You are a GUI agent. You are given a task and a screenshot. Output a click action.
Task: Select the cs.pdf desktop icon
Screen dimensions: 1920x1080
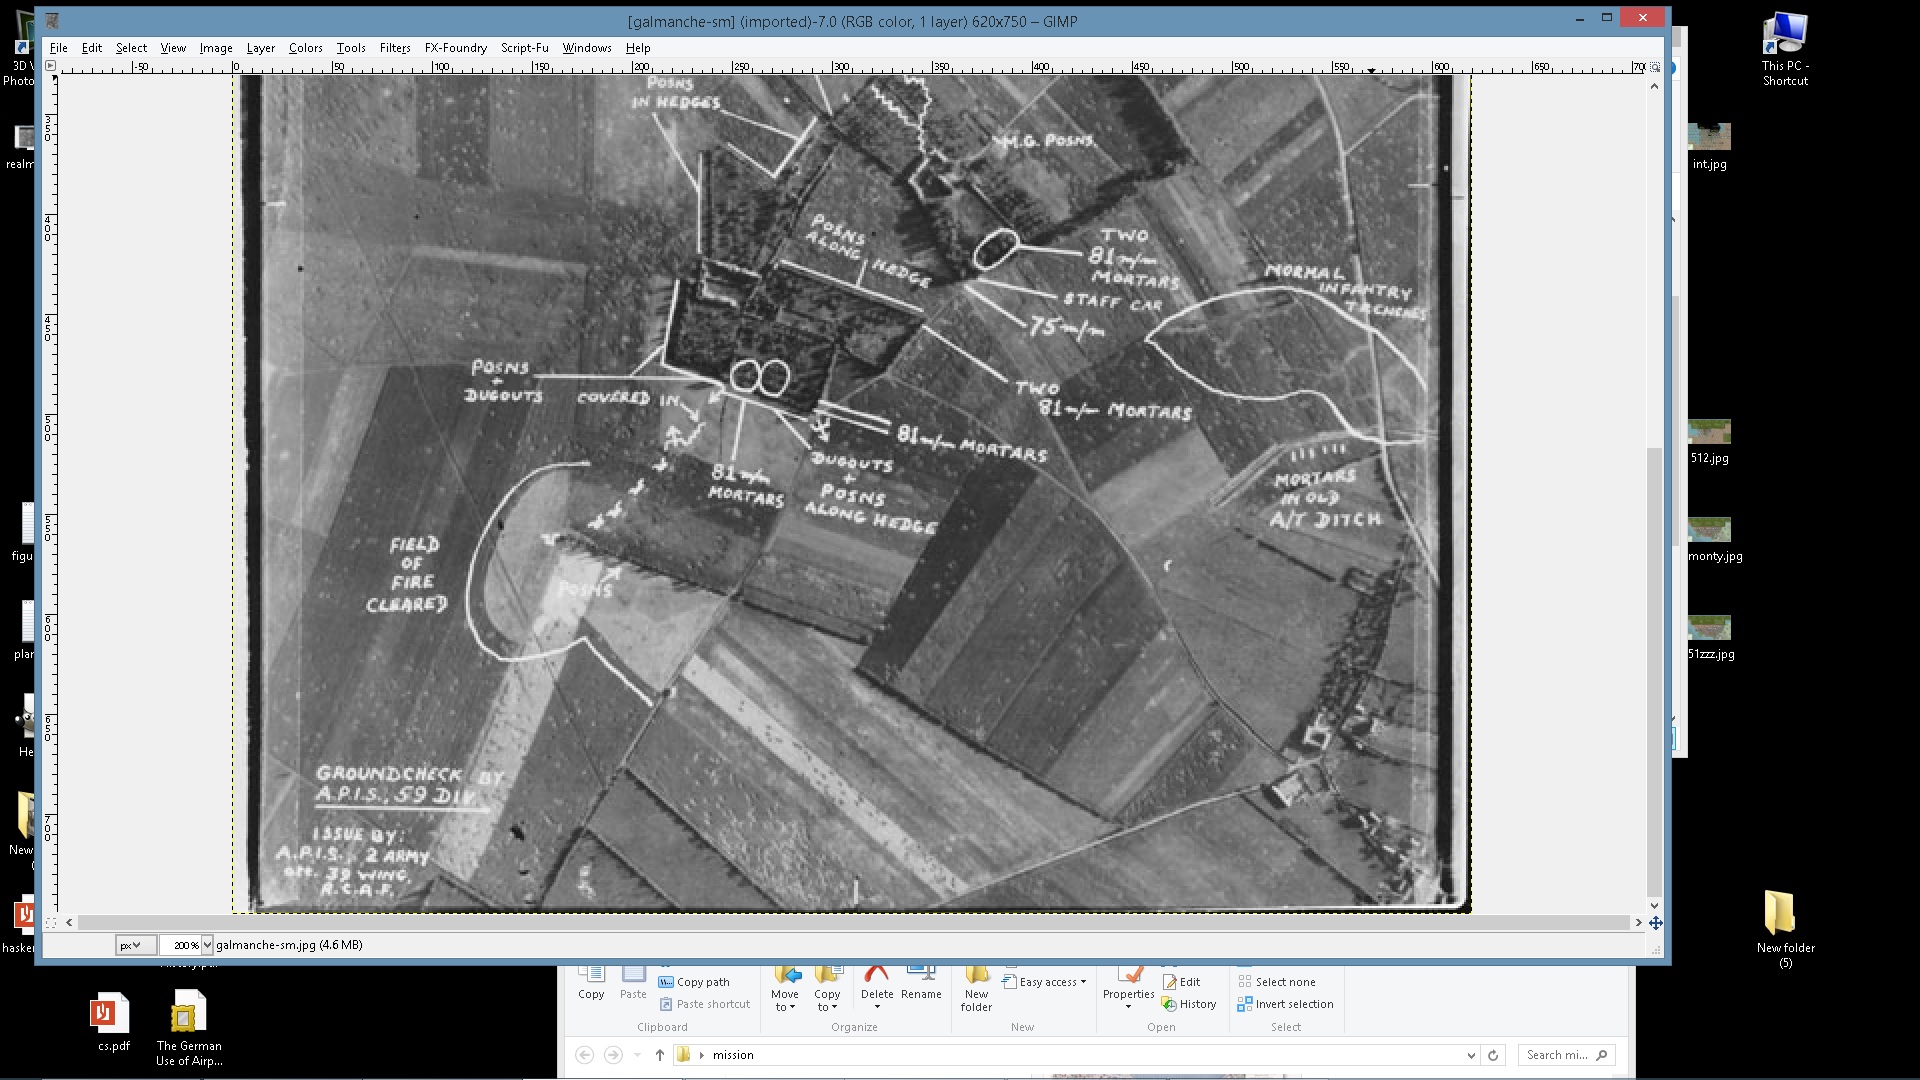(113, 1022)
